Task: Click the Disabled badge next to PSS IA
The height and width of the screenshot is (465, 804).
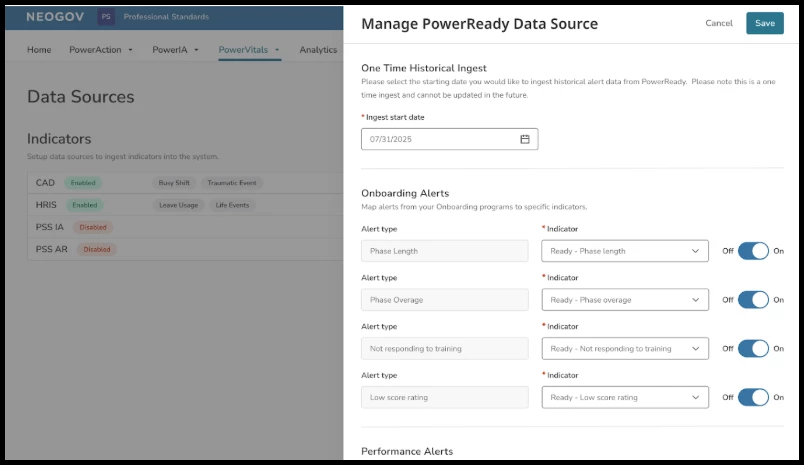Action: click(x=93, y=227)
